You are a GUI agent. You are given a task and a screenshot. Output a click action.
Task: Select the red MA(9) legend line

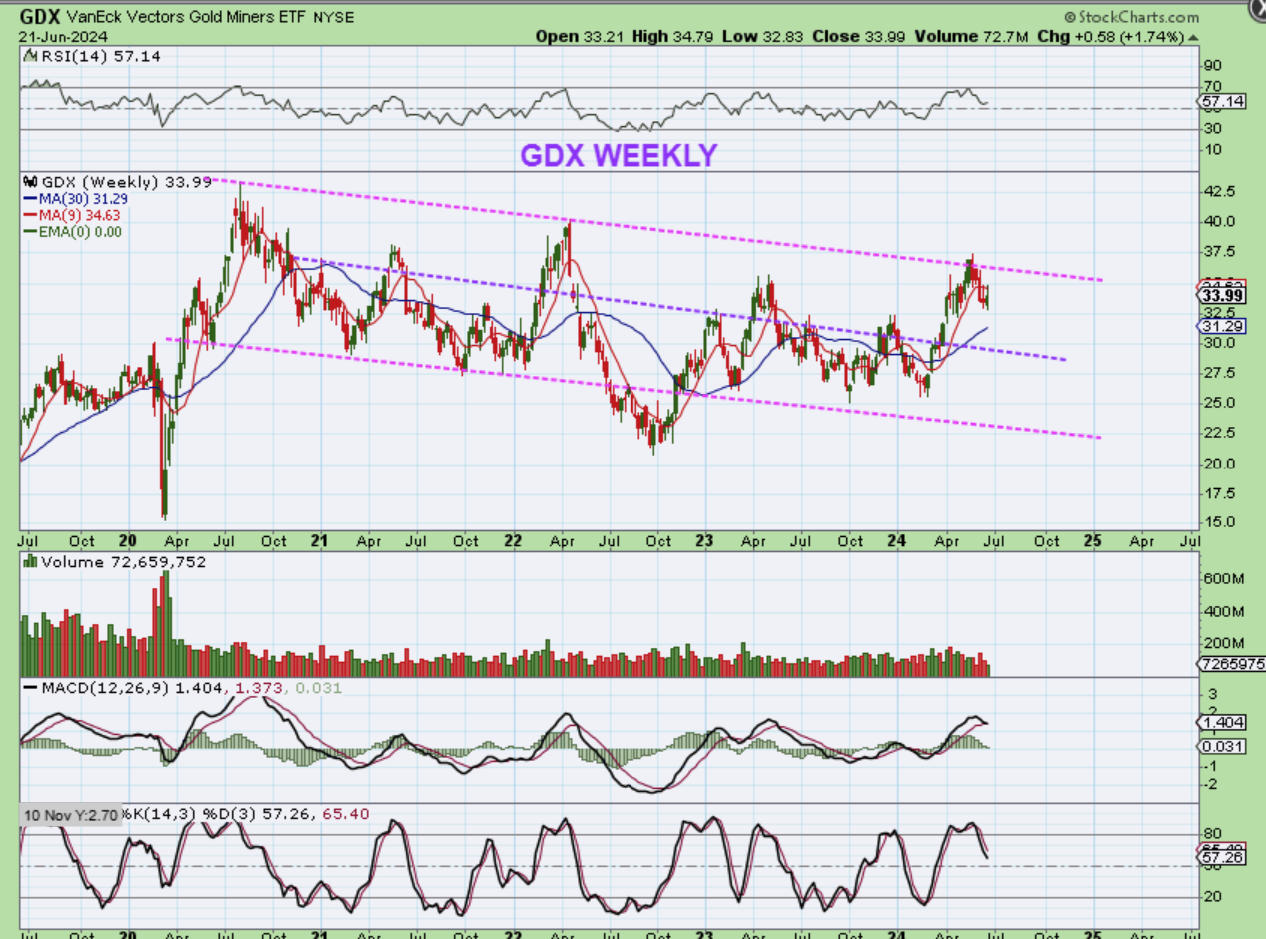28,215
